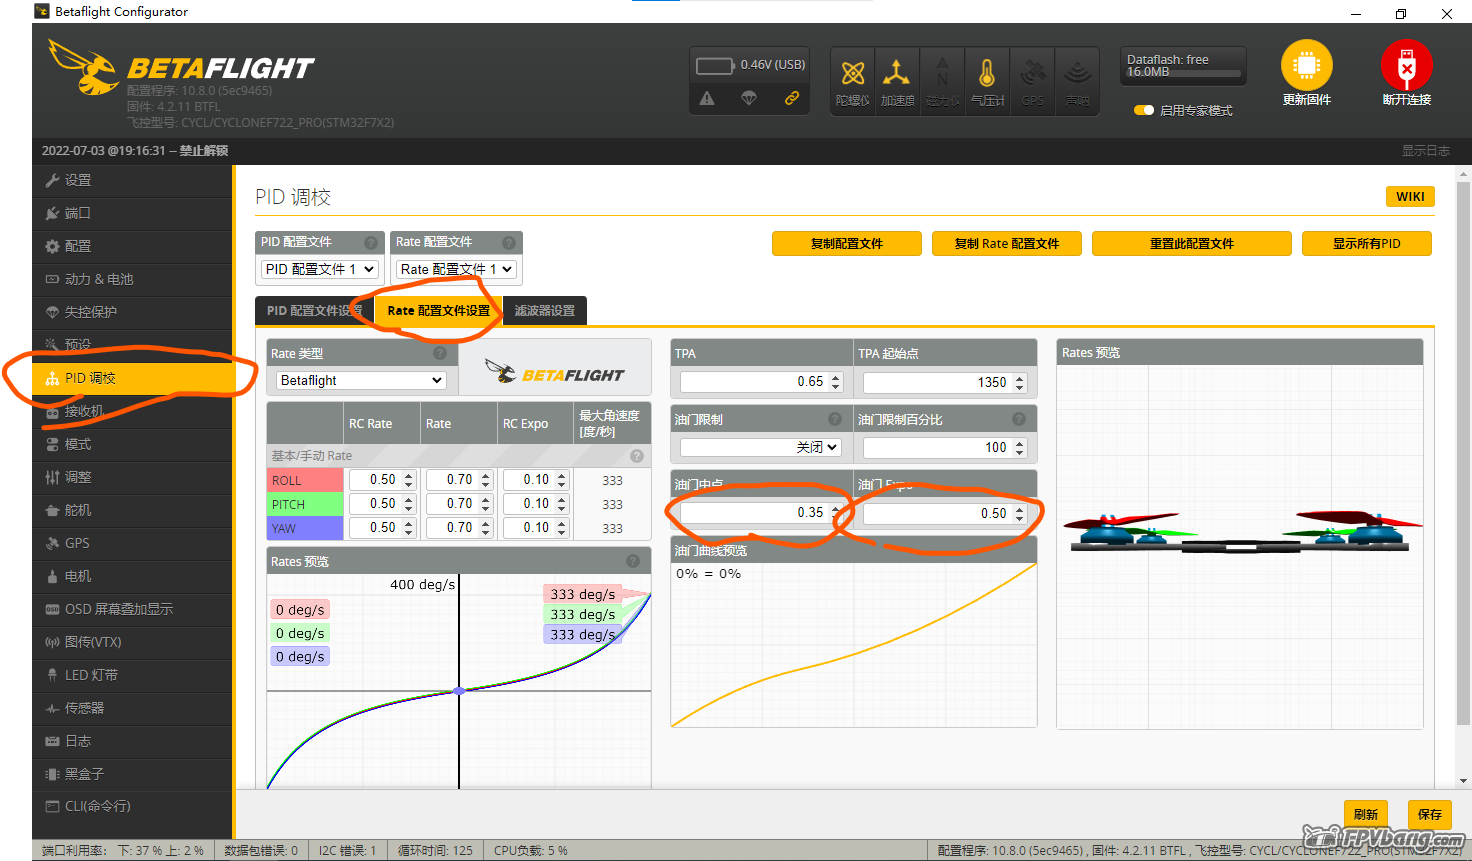
Task: Open help icon for throttle limit percent
Action: pyautogui.click(x=1019, y=419)
